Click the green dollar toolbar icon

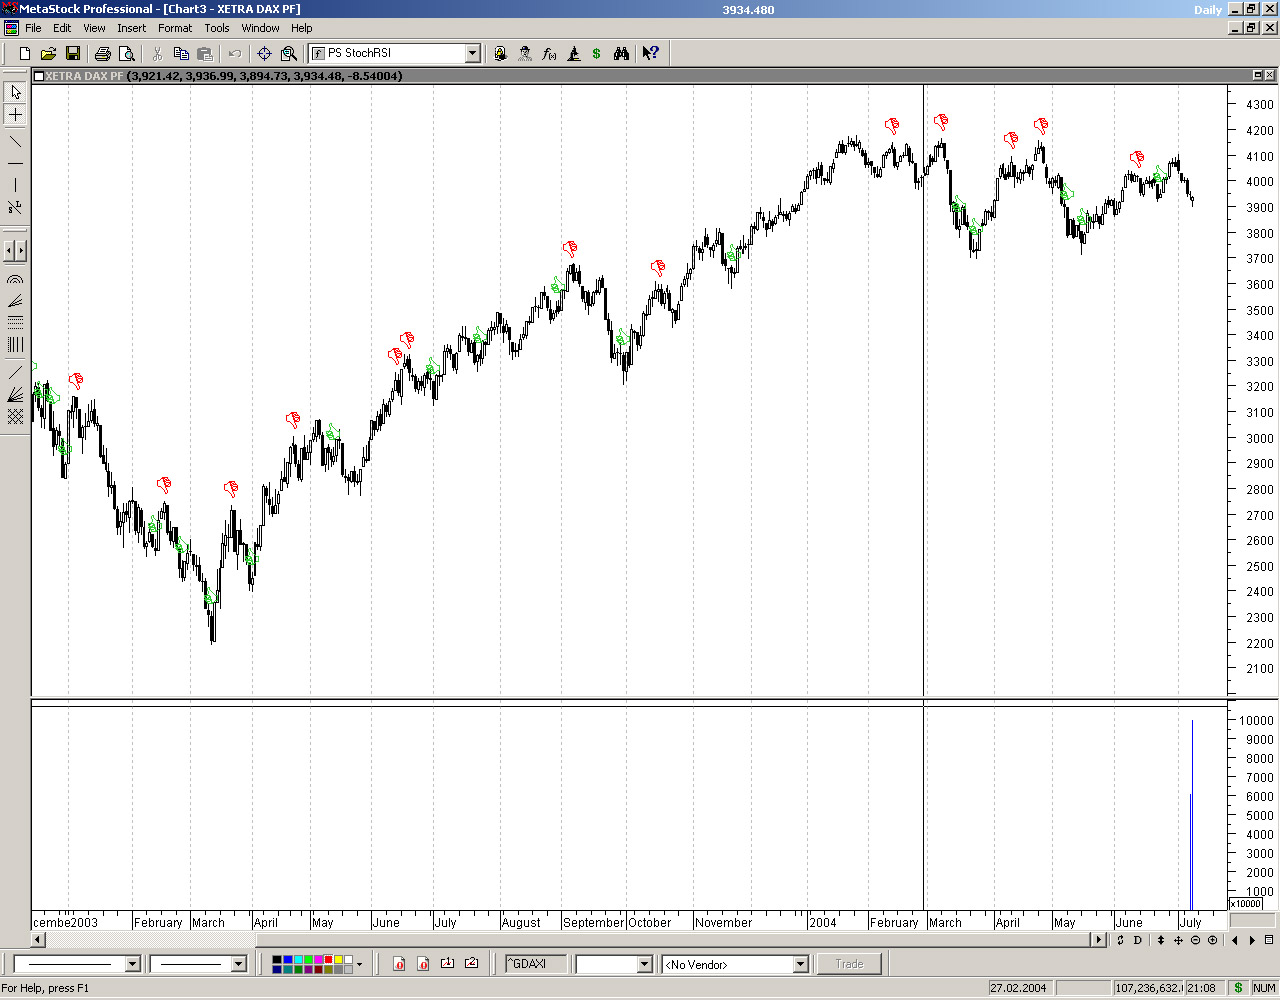(x=597, y=53)
